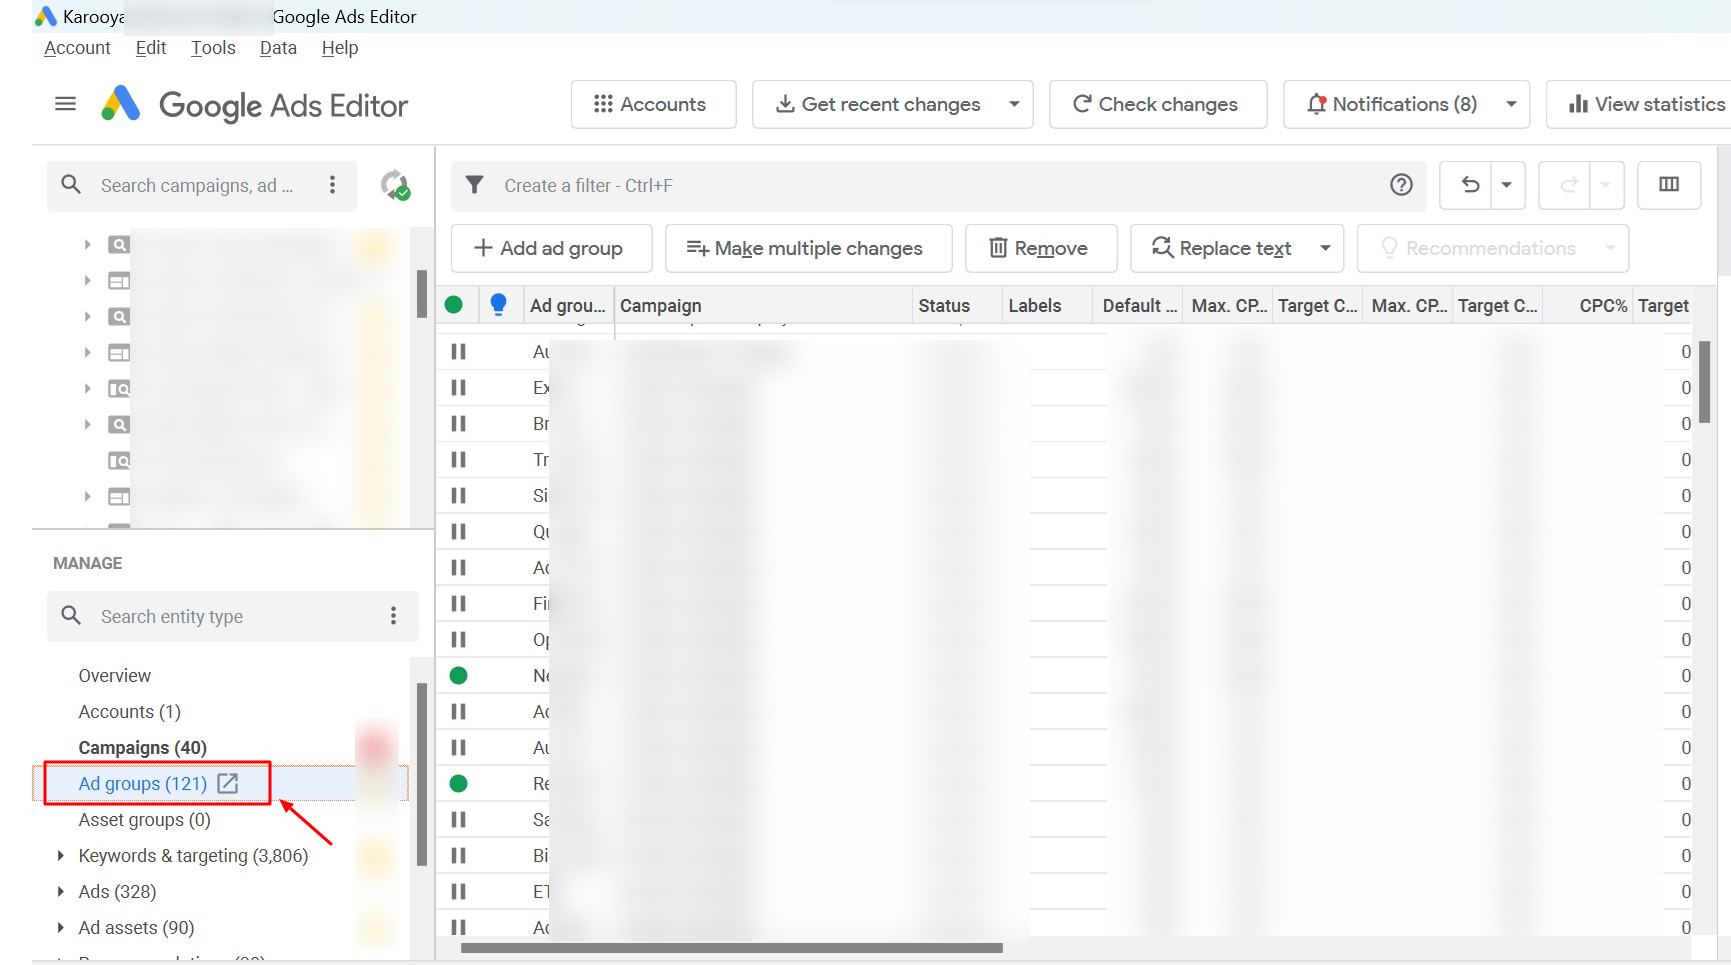Open the Help menu

[x=340, y=48]
